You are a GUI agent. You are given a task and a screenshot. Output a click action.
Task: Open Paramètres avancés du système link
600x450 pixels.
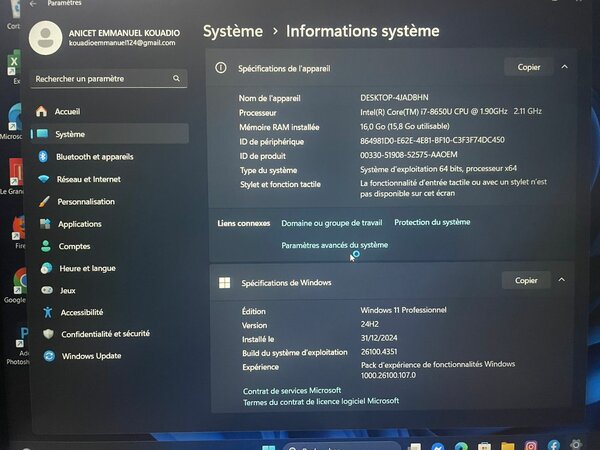click(x=334, y=245)
